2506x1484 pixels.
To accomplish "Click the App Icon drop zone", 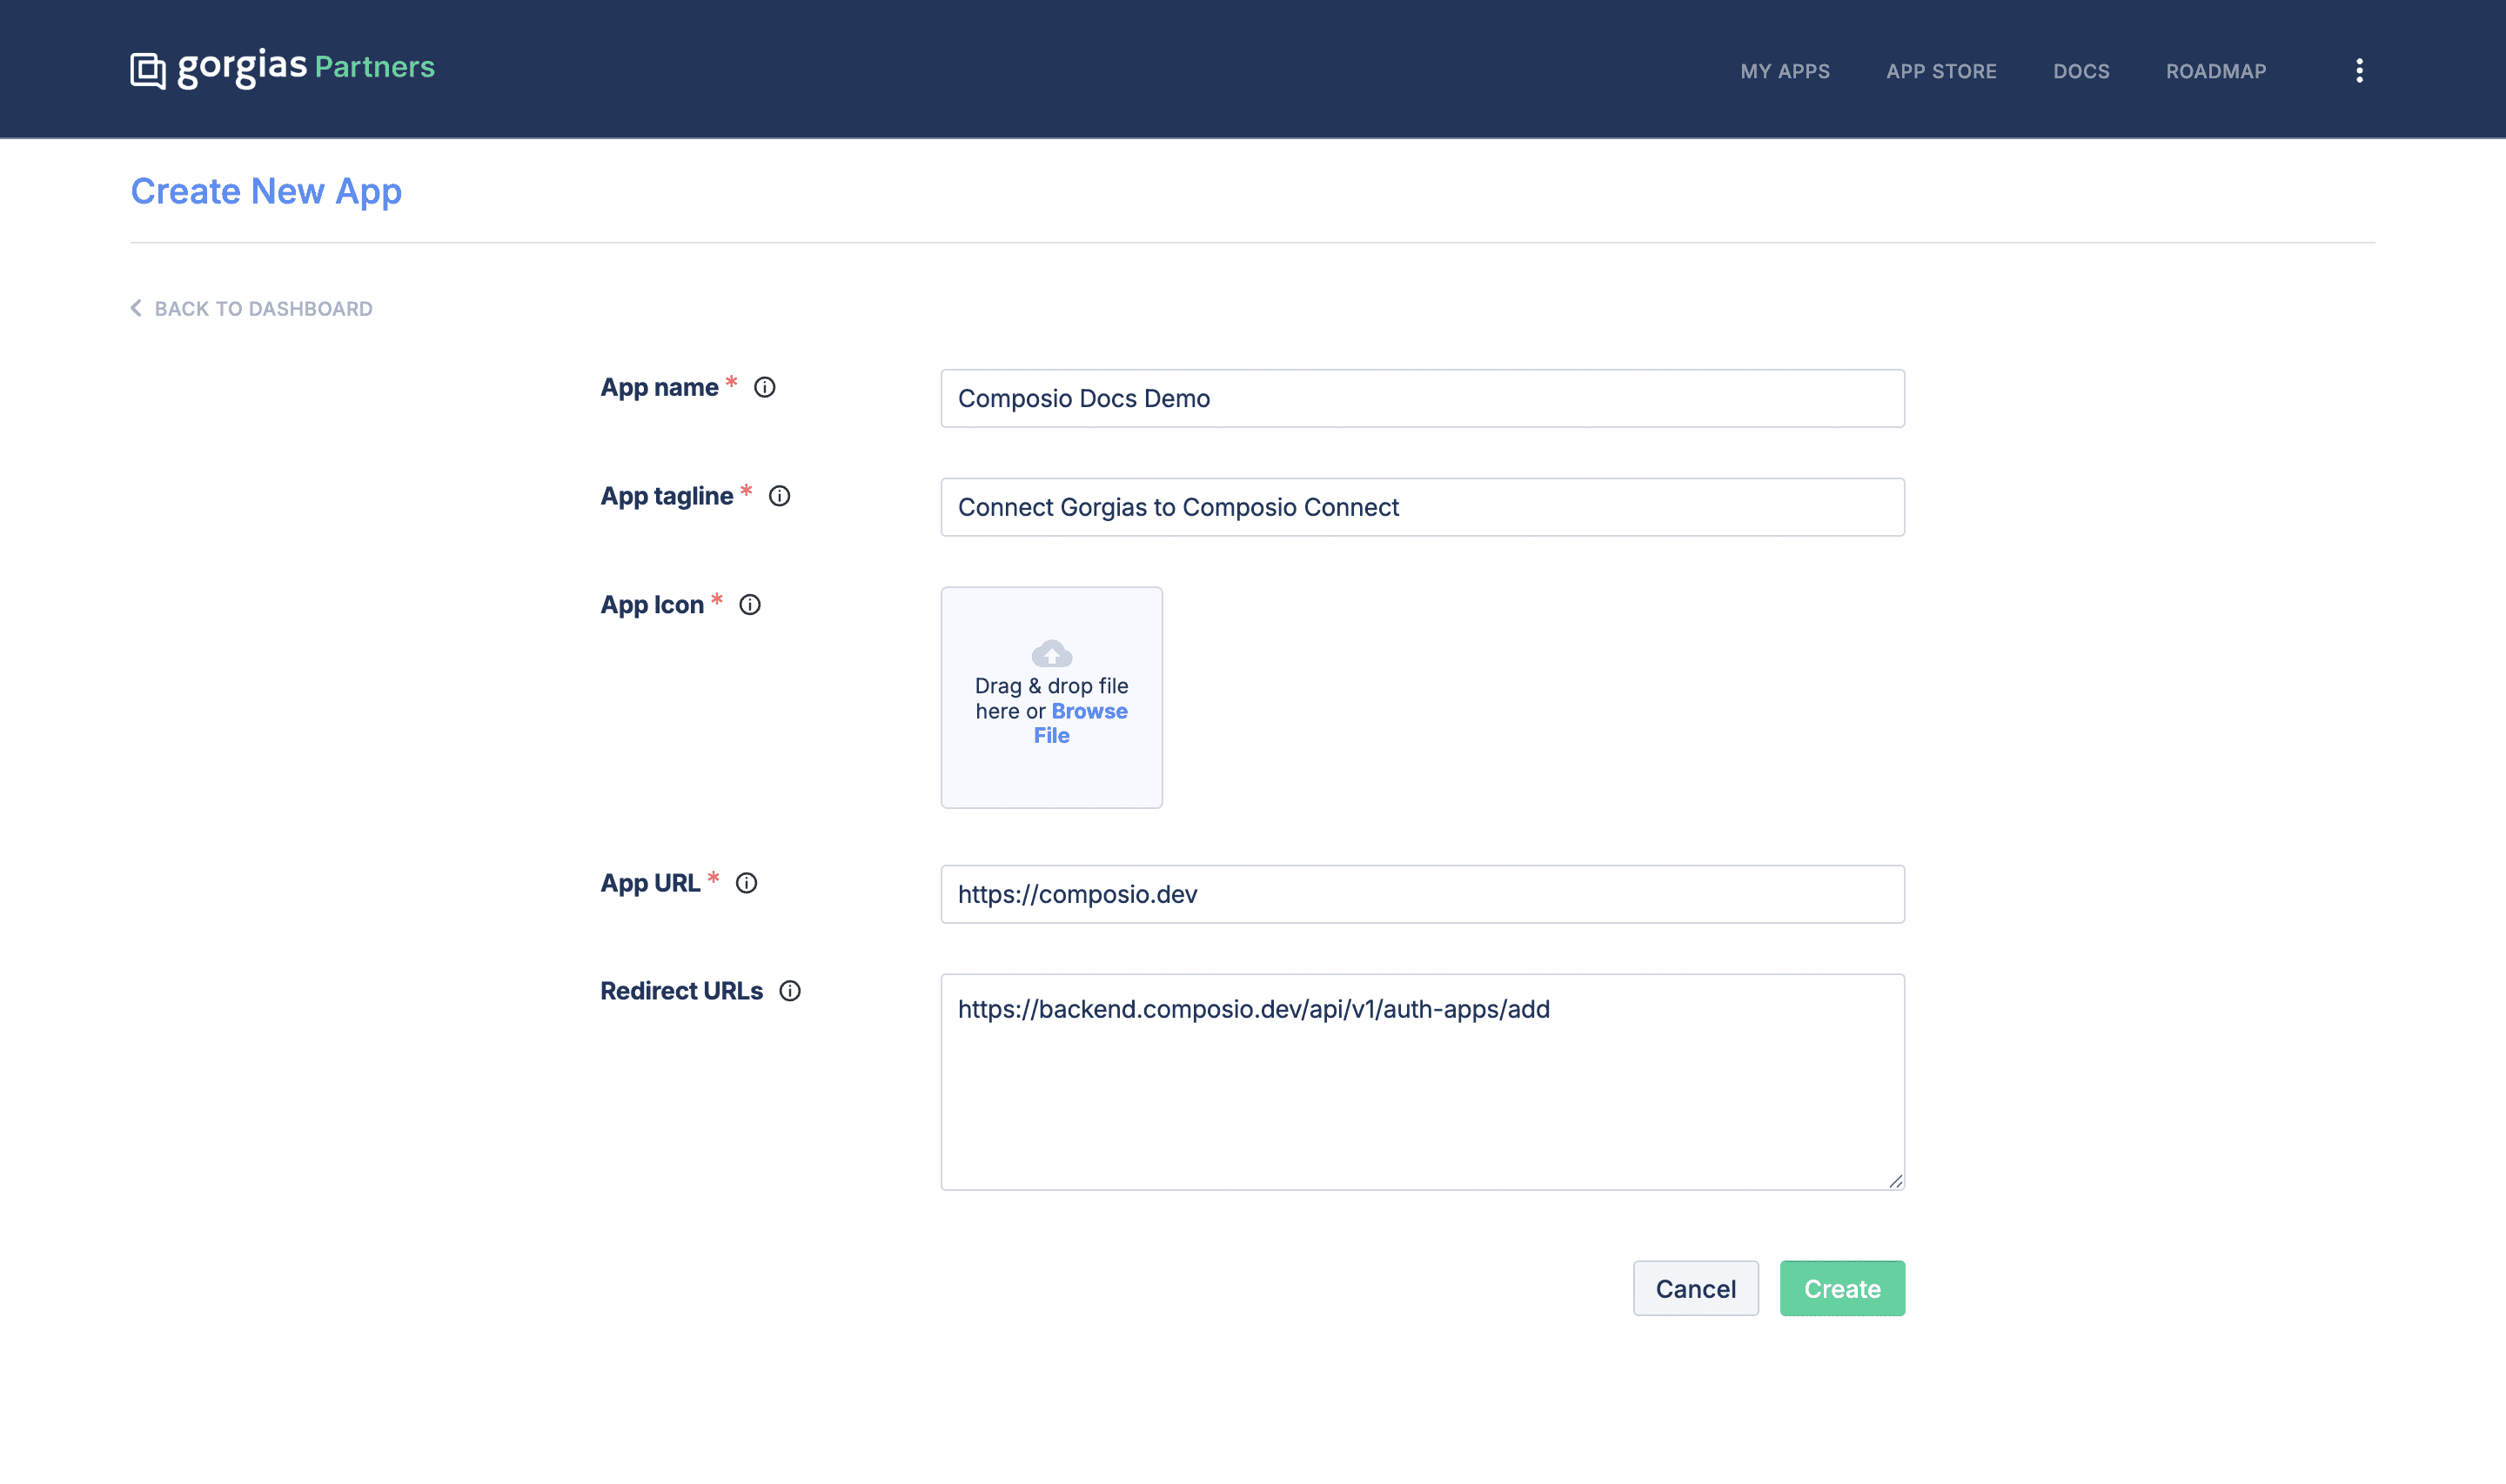I will pyautogui.click(x=1051, y=697).
